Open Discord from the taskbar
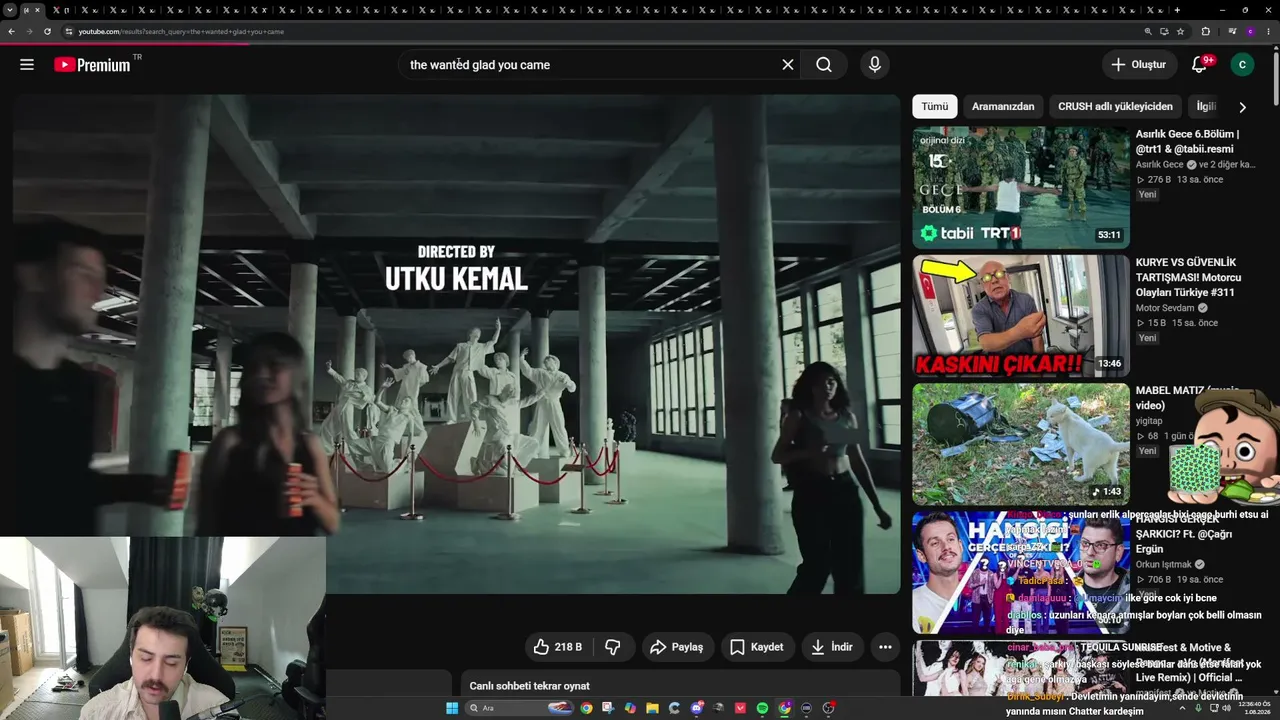1280x720 pixels. point(697,708)
